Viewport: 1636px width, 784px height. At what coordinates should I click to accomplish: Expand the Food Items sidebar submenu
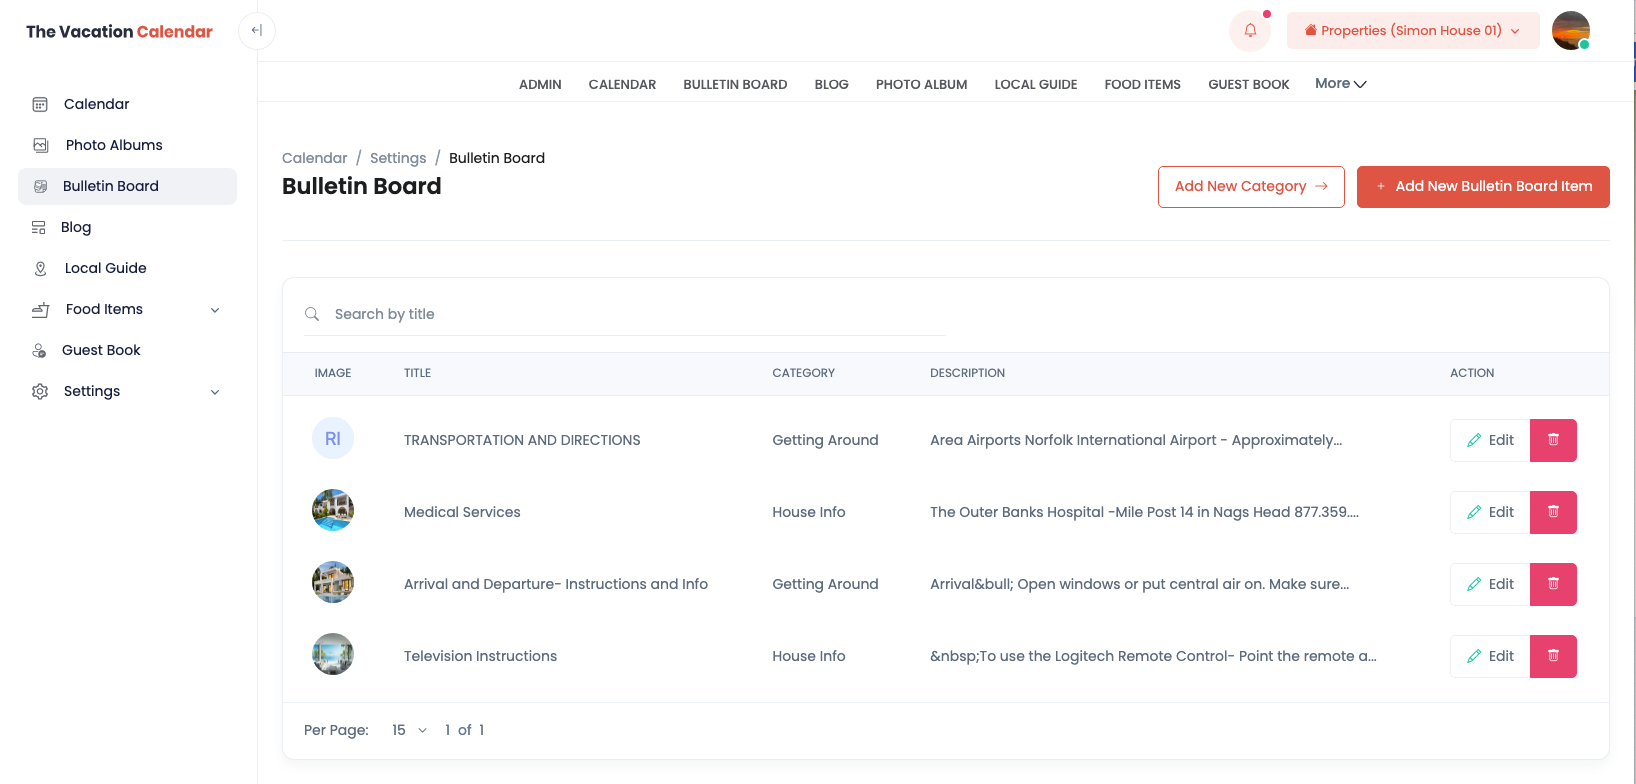coord(215,310)
